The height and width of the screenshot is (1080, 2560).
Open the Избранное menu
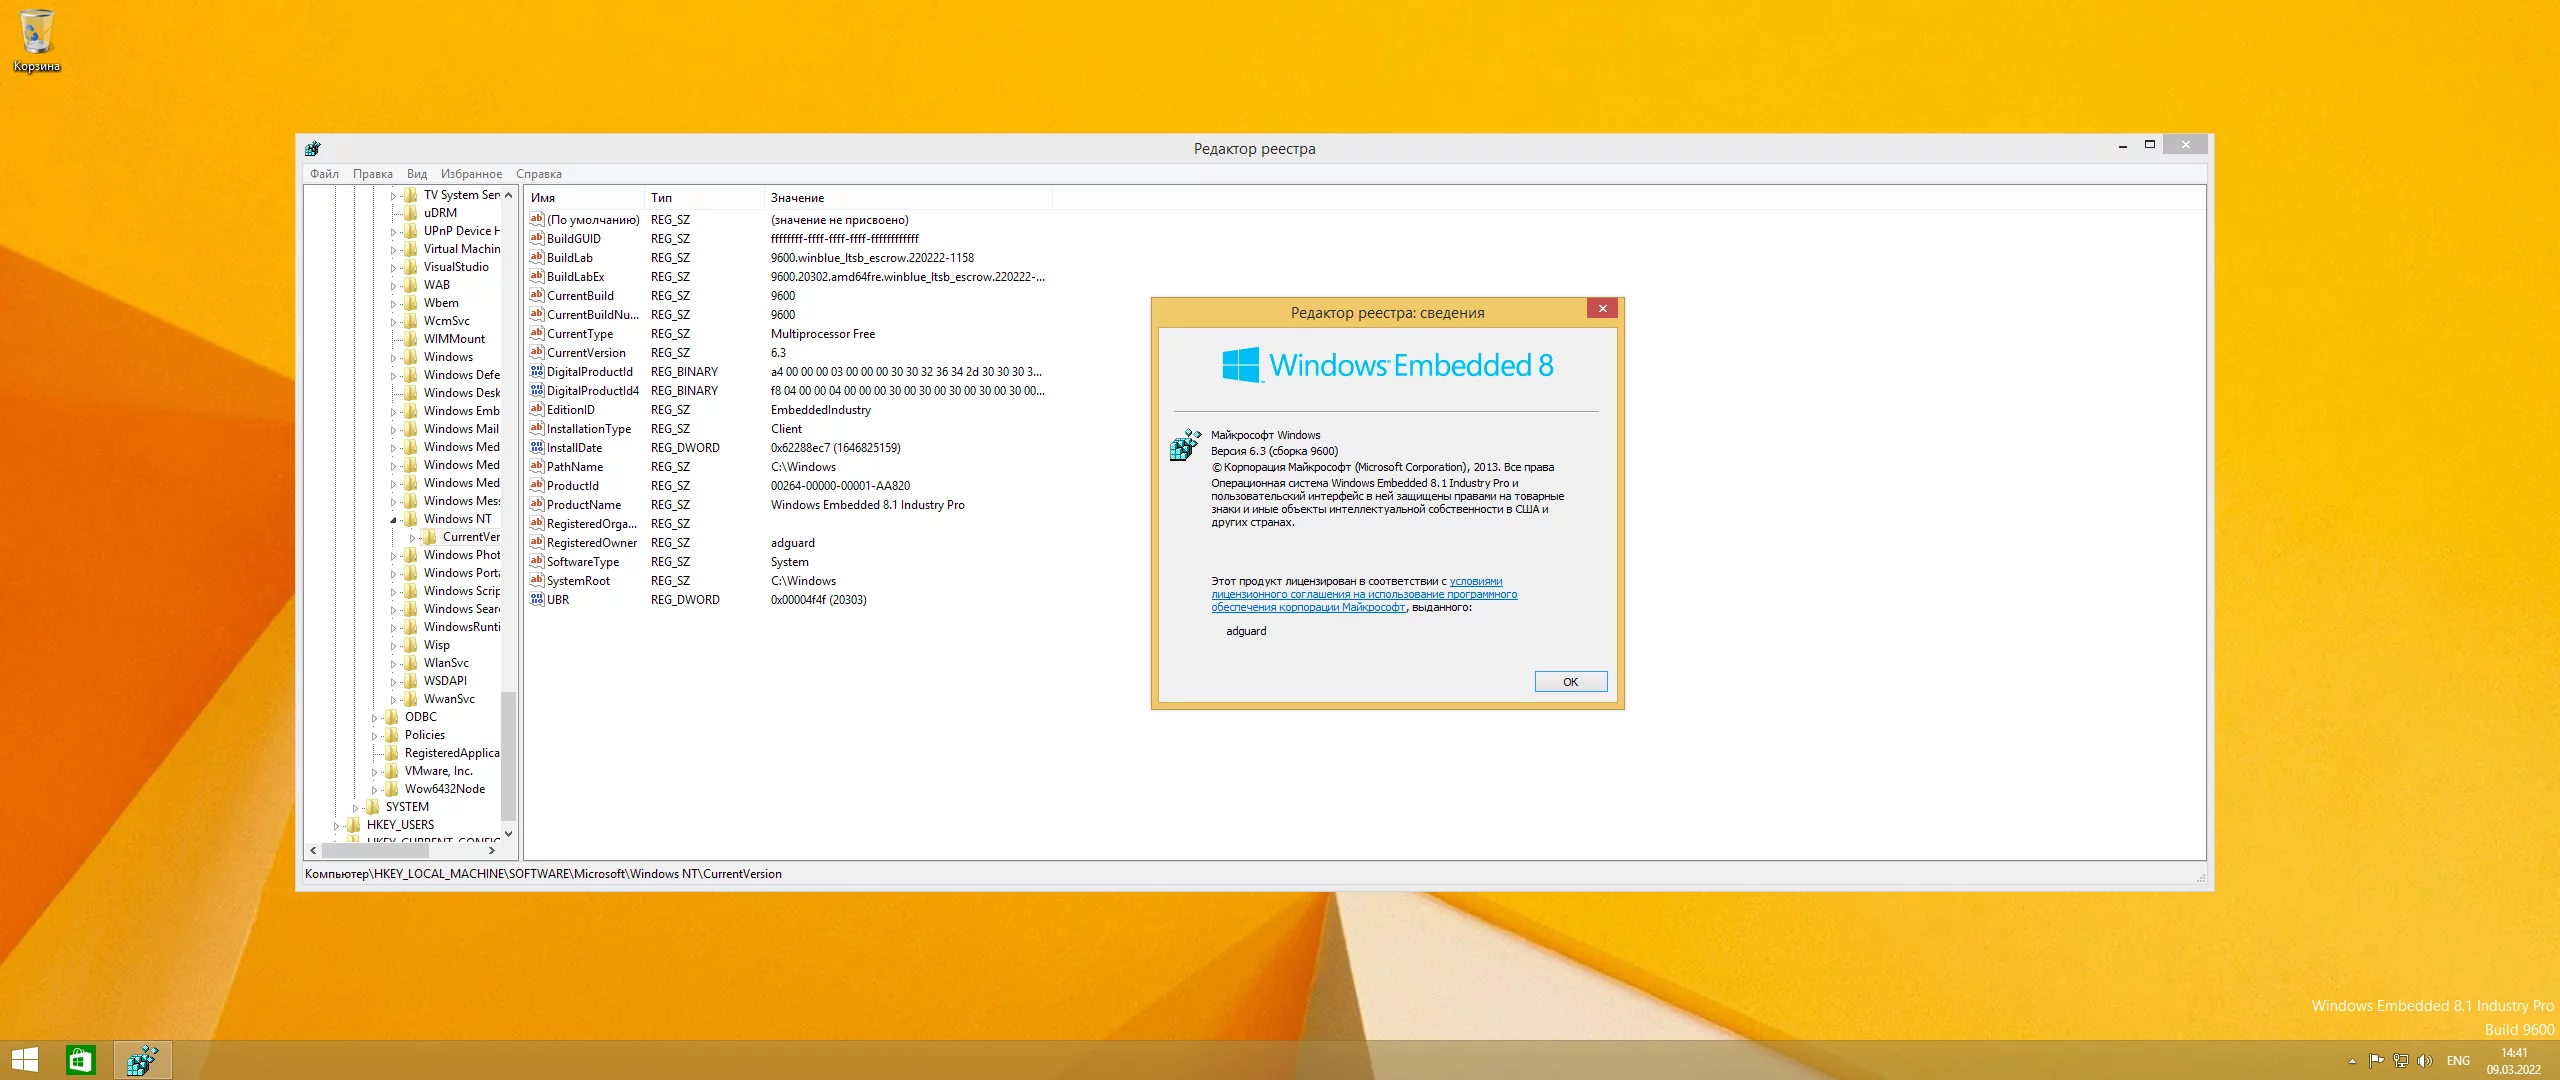click(471, 174)
